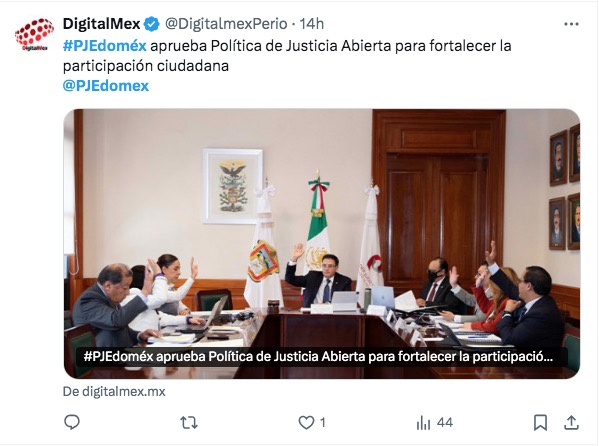Click the DigitalMex profile avatar
Image resolution: width=599 pixels, height=446 pixels.
(x=34, y=34)
